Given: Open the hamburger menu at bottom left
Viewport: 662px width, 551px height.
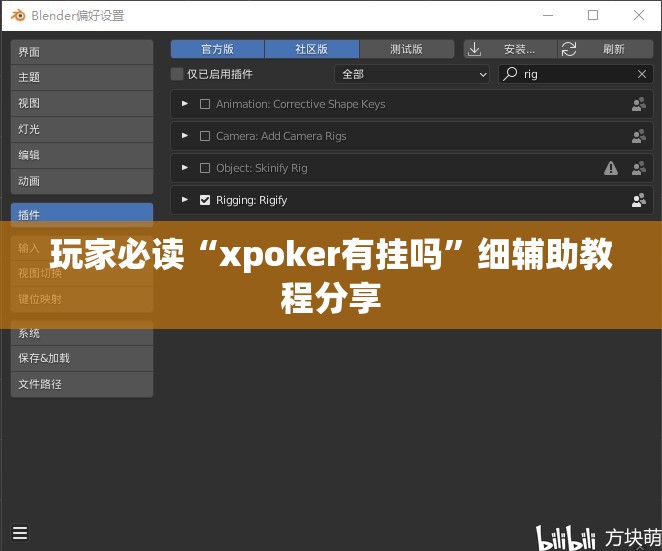Looking at the screenshot, I should tap(20, 533).
